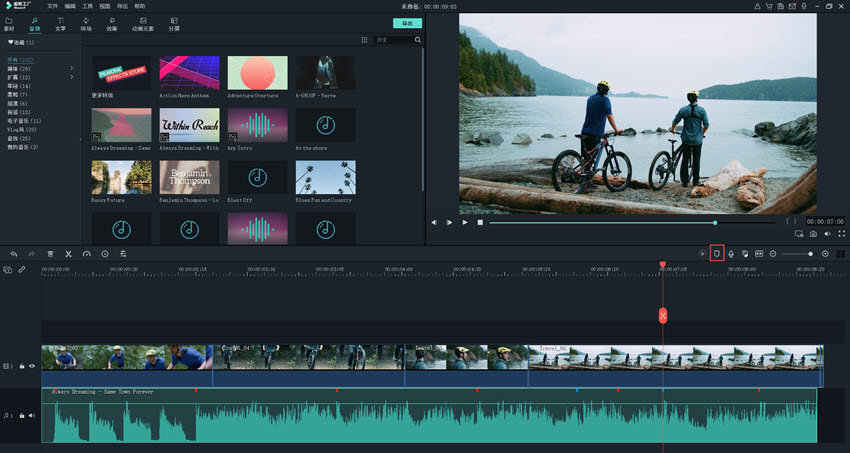Mute the audio track speaker icon
This screenshot has width=850, height=453.
click(32, 415)
